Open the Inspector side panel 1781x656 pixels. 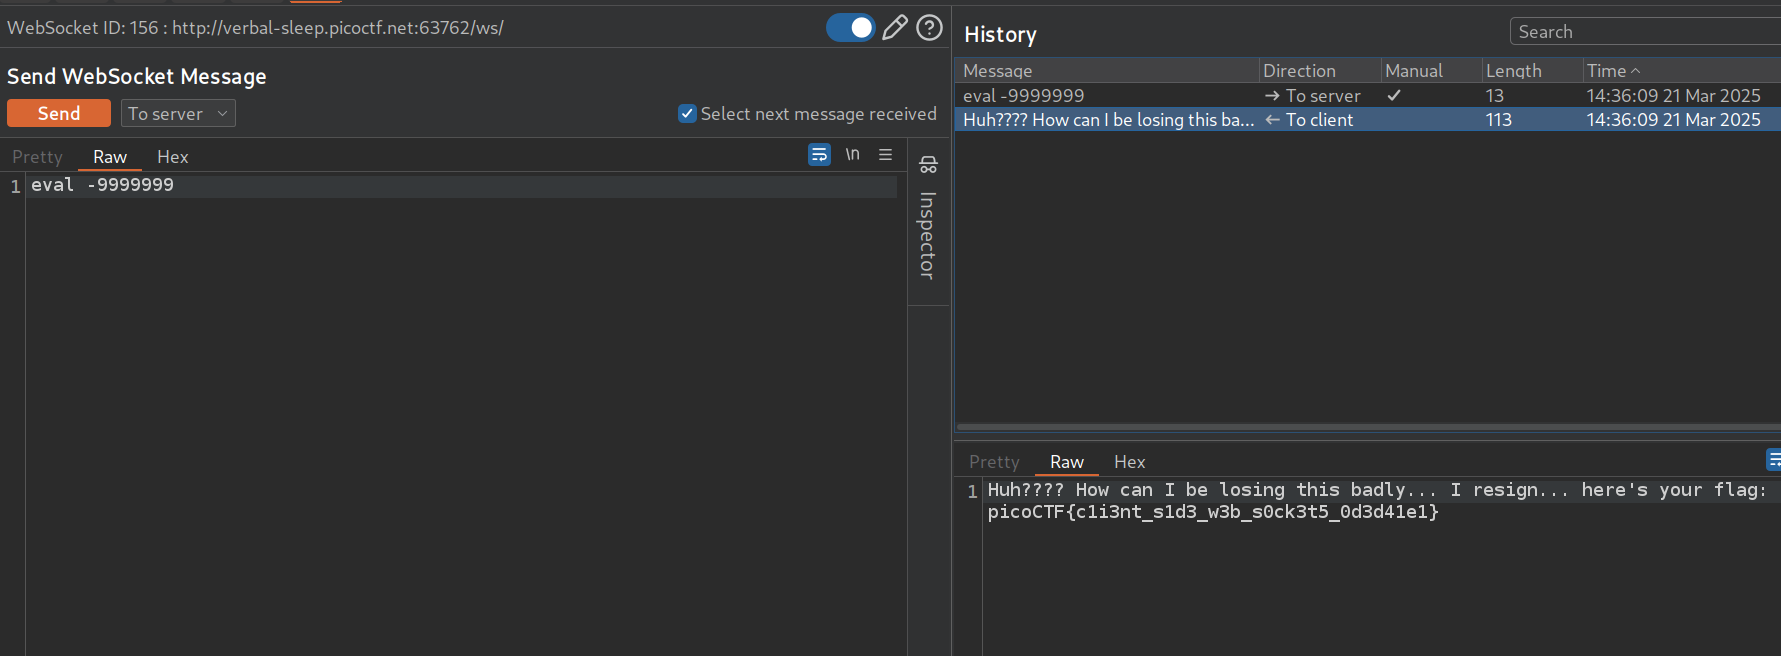(928, 220)
